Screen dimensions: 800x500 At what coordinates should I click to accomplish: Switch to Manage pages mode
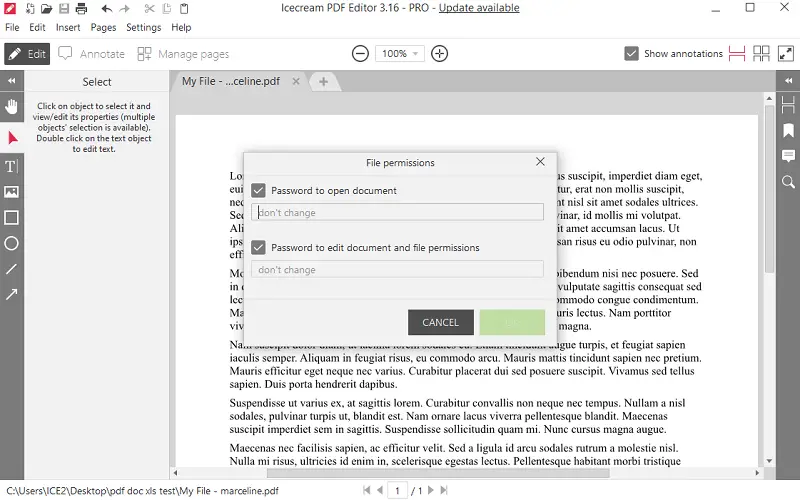[183, 54]
